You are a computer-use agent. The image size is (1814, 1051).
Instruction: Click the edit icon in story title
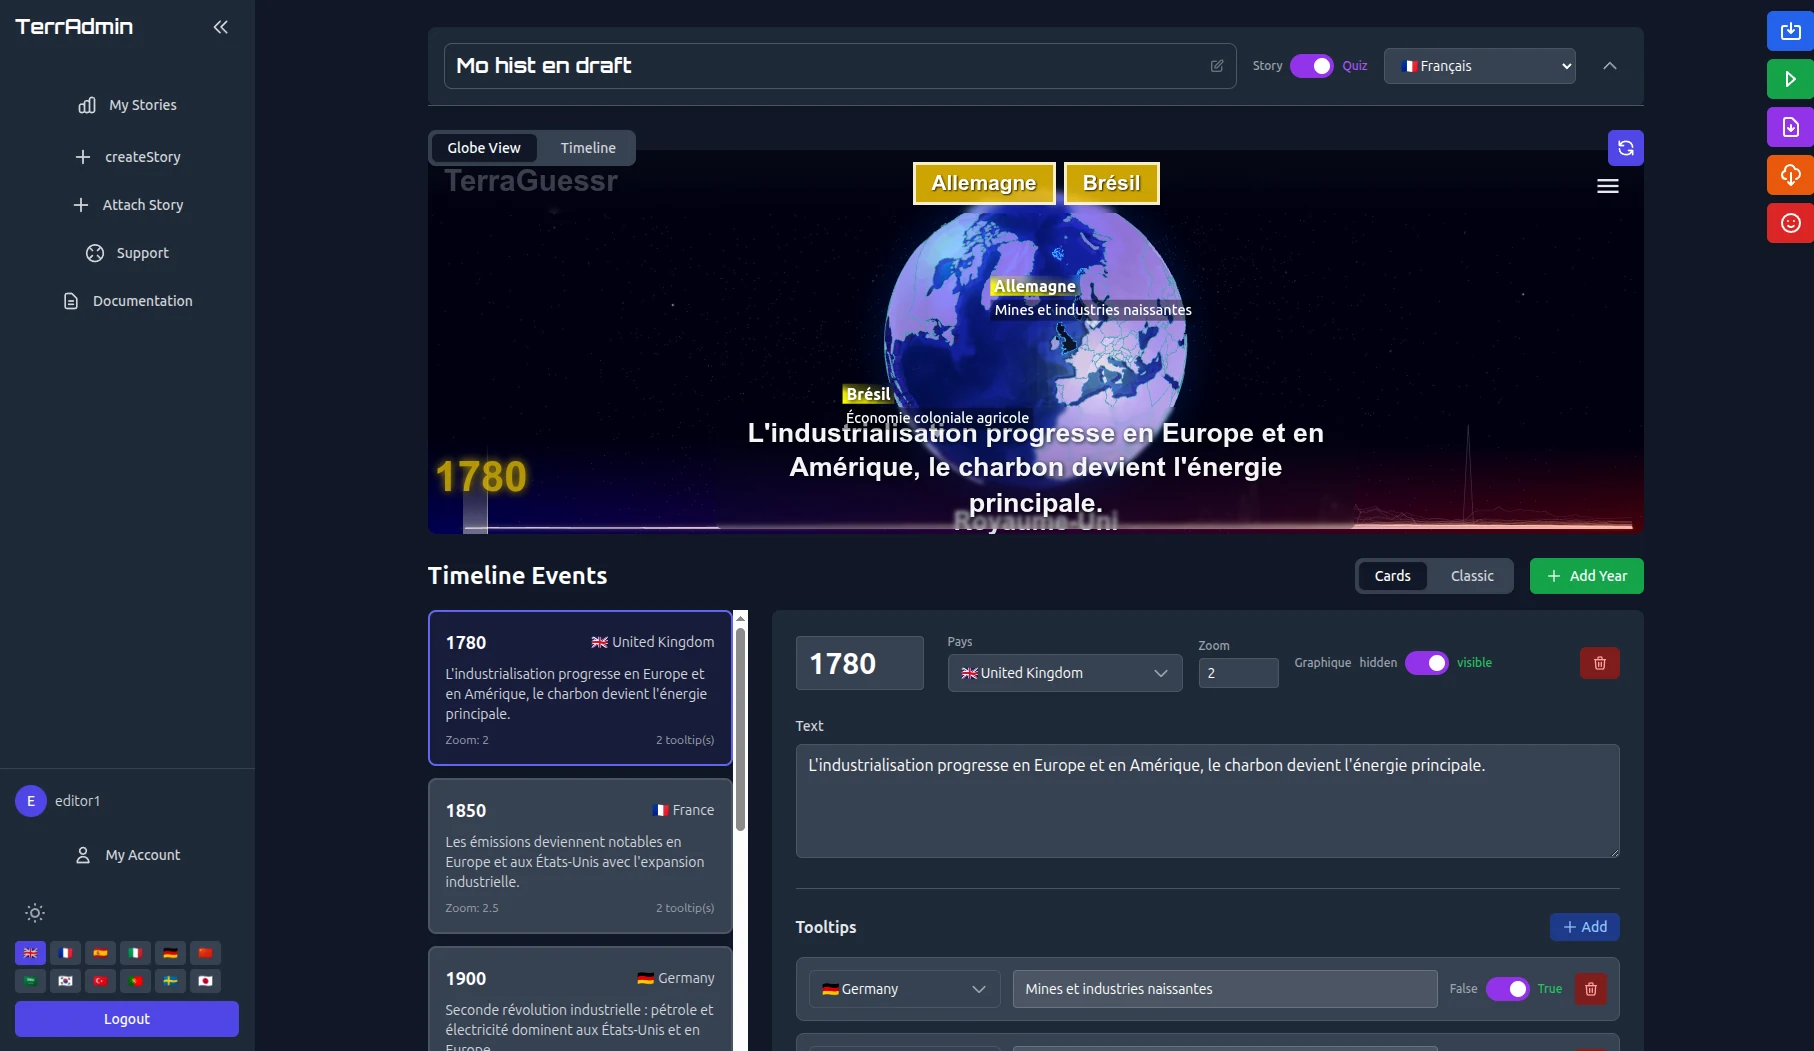coord(1217,66)
